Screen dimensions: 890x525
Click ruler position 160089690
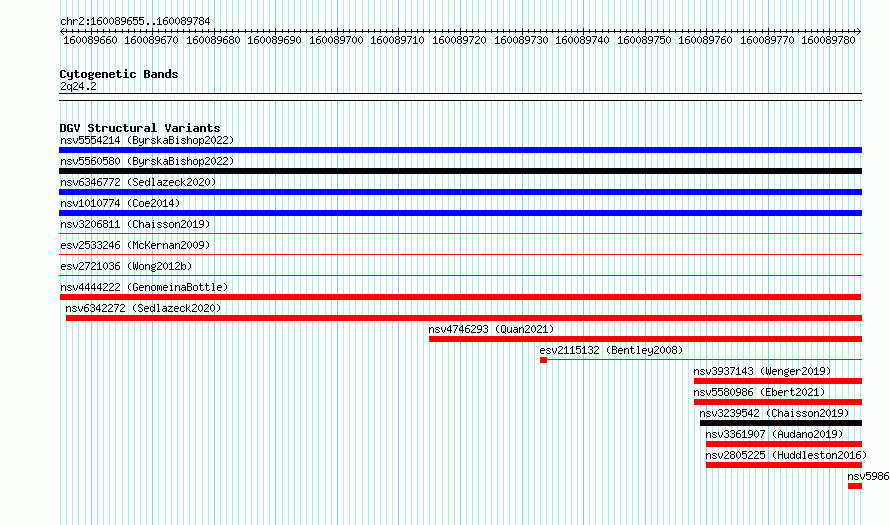(x=275, y=40)
